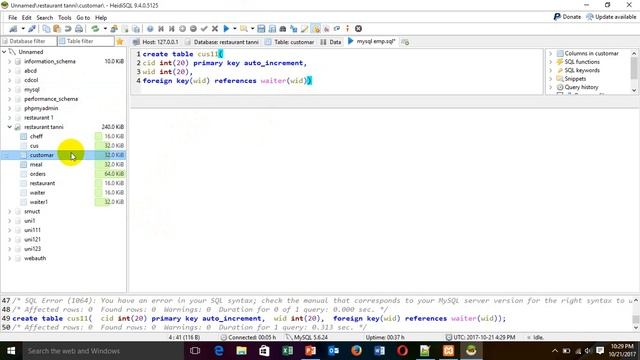Switch to the Host: 127.0.0.1 tab
Viewport: 640px width, 360px height.
pyautogui.click(x=156, y=42)
